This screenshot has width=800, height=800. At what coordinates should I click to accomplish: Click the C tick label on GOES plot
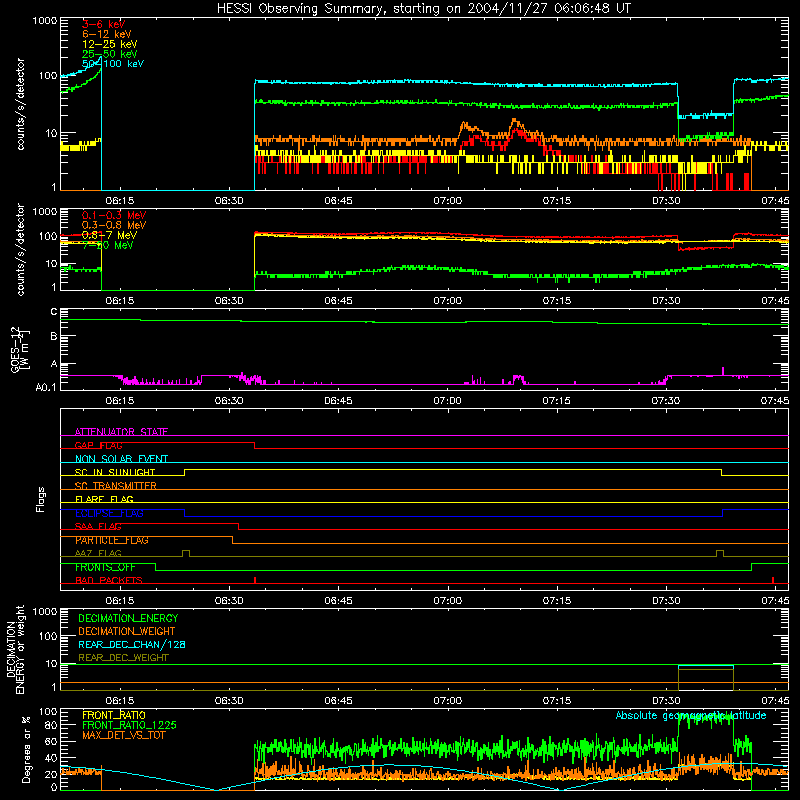click(54, 312)
